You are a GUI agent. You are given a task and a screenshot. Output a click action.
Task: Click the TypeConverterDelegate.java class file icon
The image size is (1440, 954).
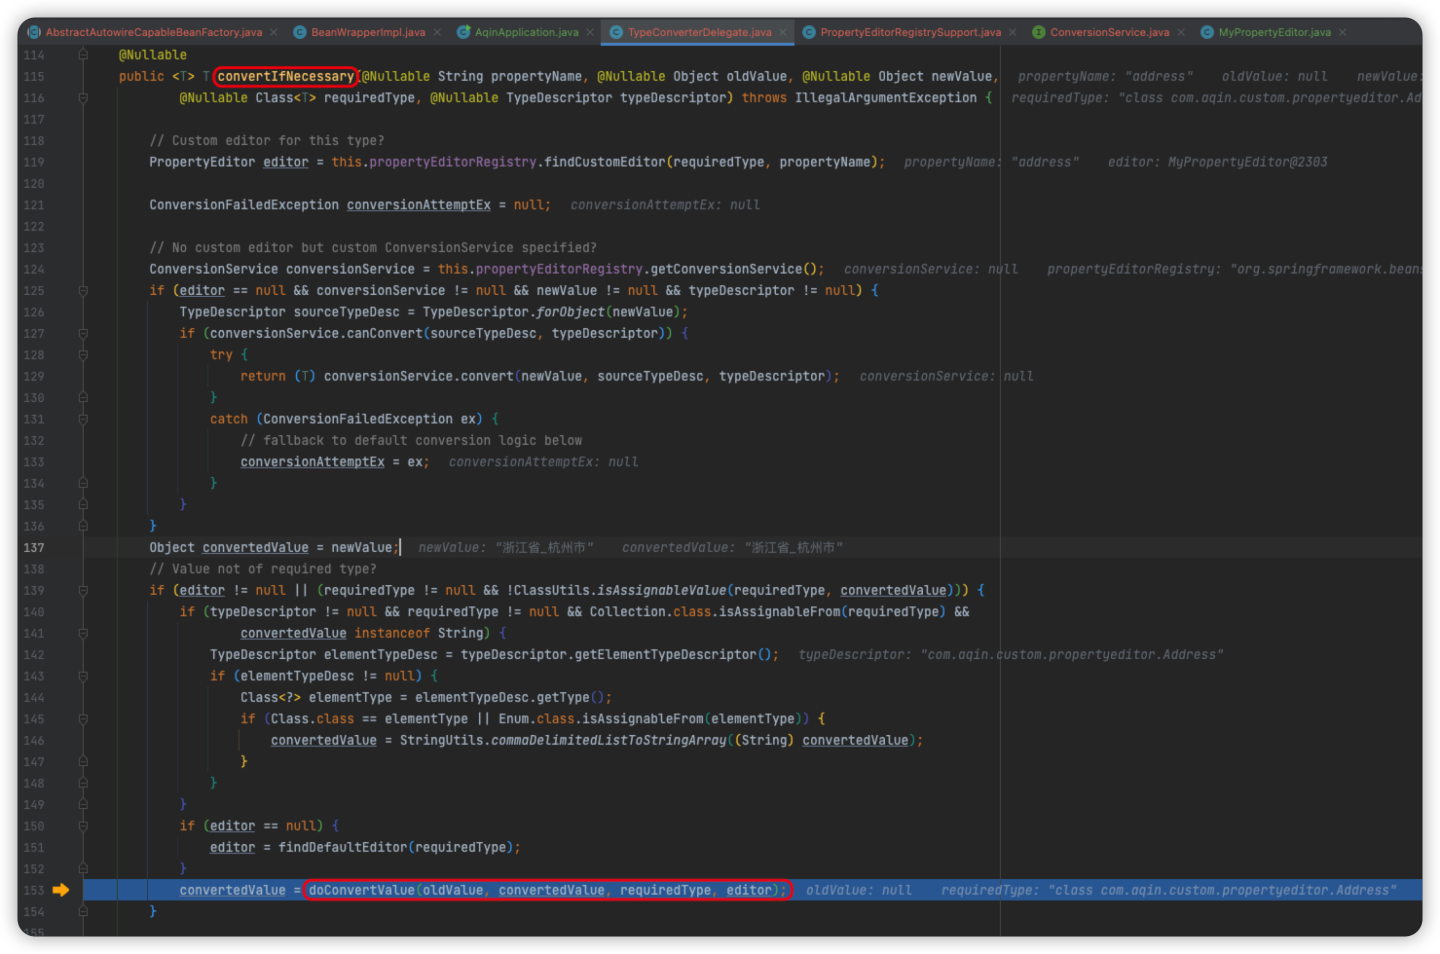[616, 32]
